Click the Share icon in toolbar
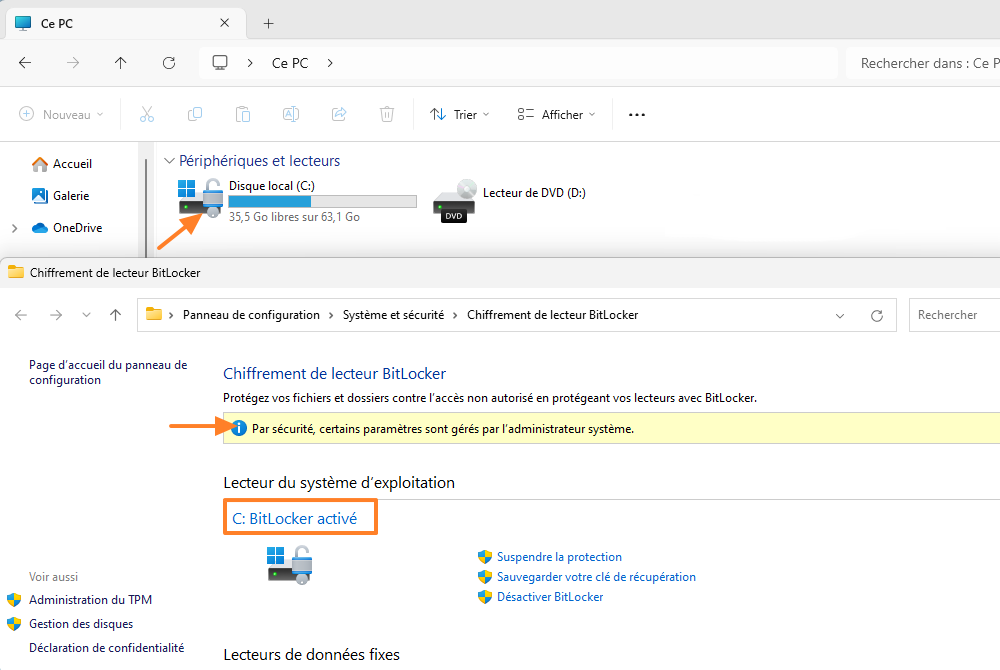1000x670 pixels. [x=339, y=115]
